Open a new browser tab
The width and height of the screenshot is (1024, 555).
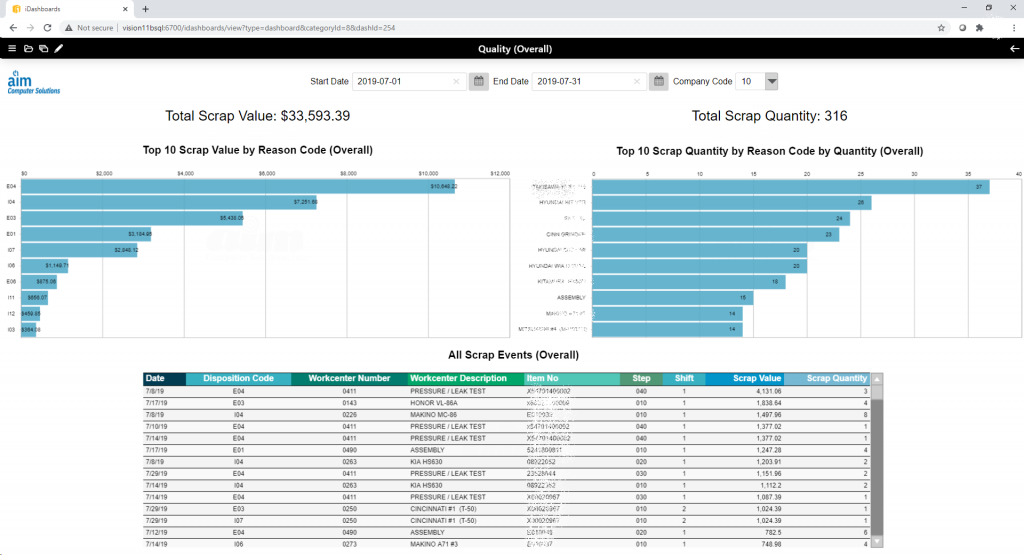146,9
